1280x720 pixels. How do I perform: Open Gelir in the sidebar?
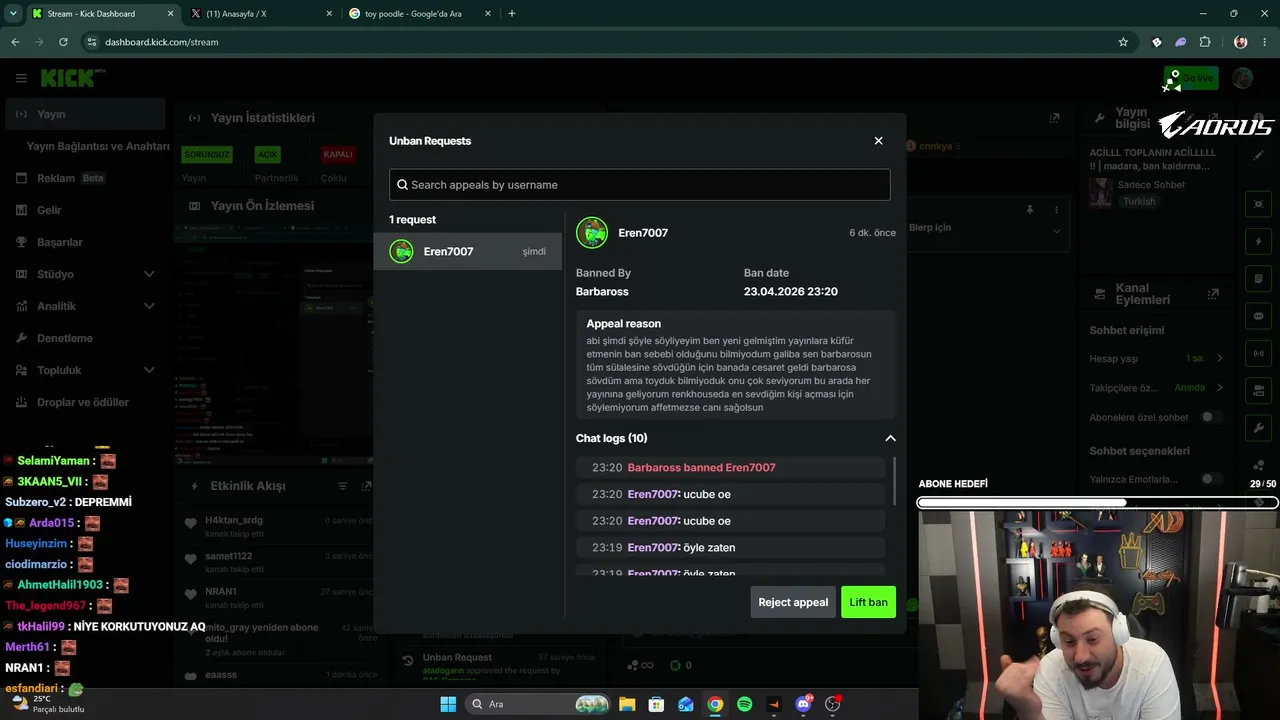(x=85, y=210)
